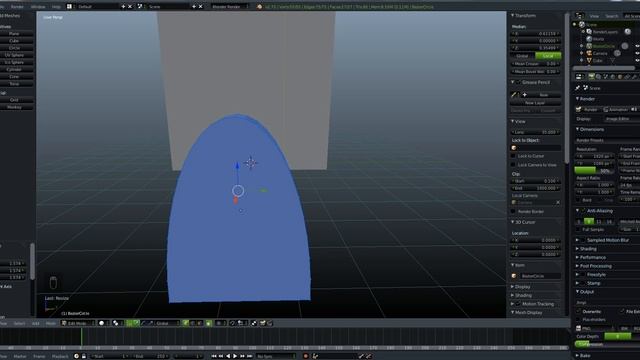Play animation forward in timeline
Image resolution: width=640 pixels, height=360 pixels.
pyautogui.click(x=235, y=356)
